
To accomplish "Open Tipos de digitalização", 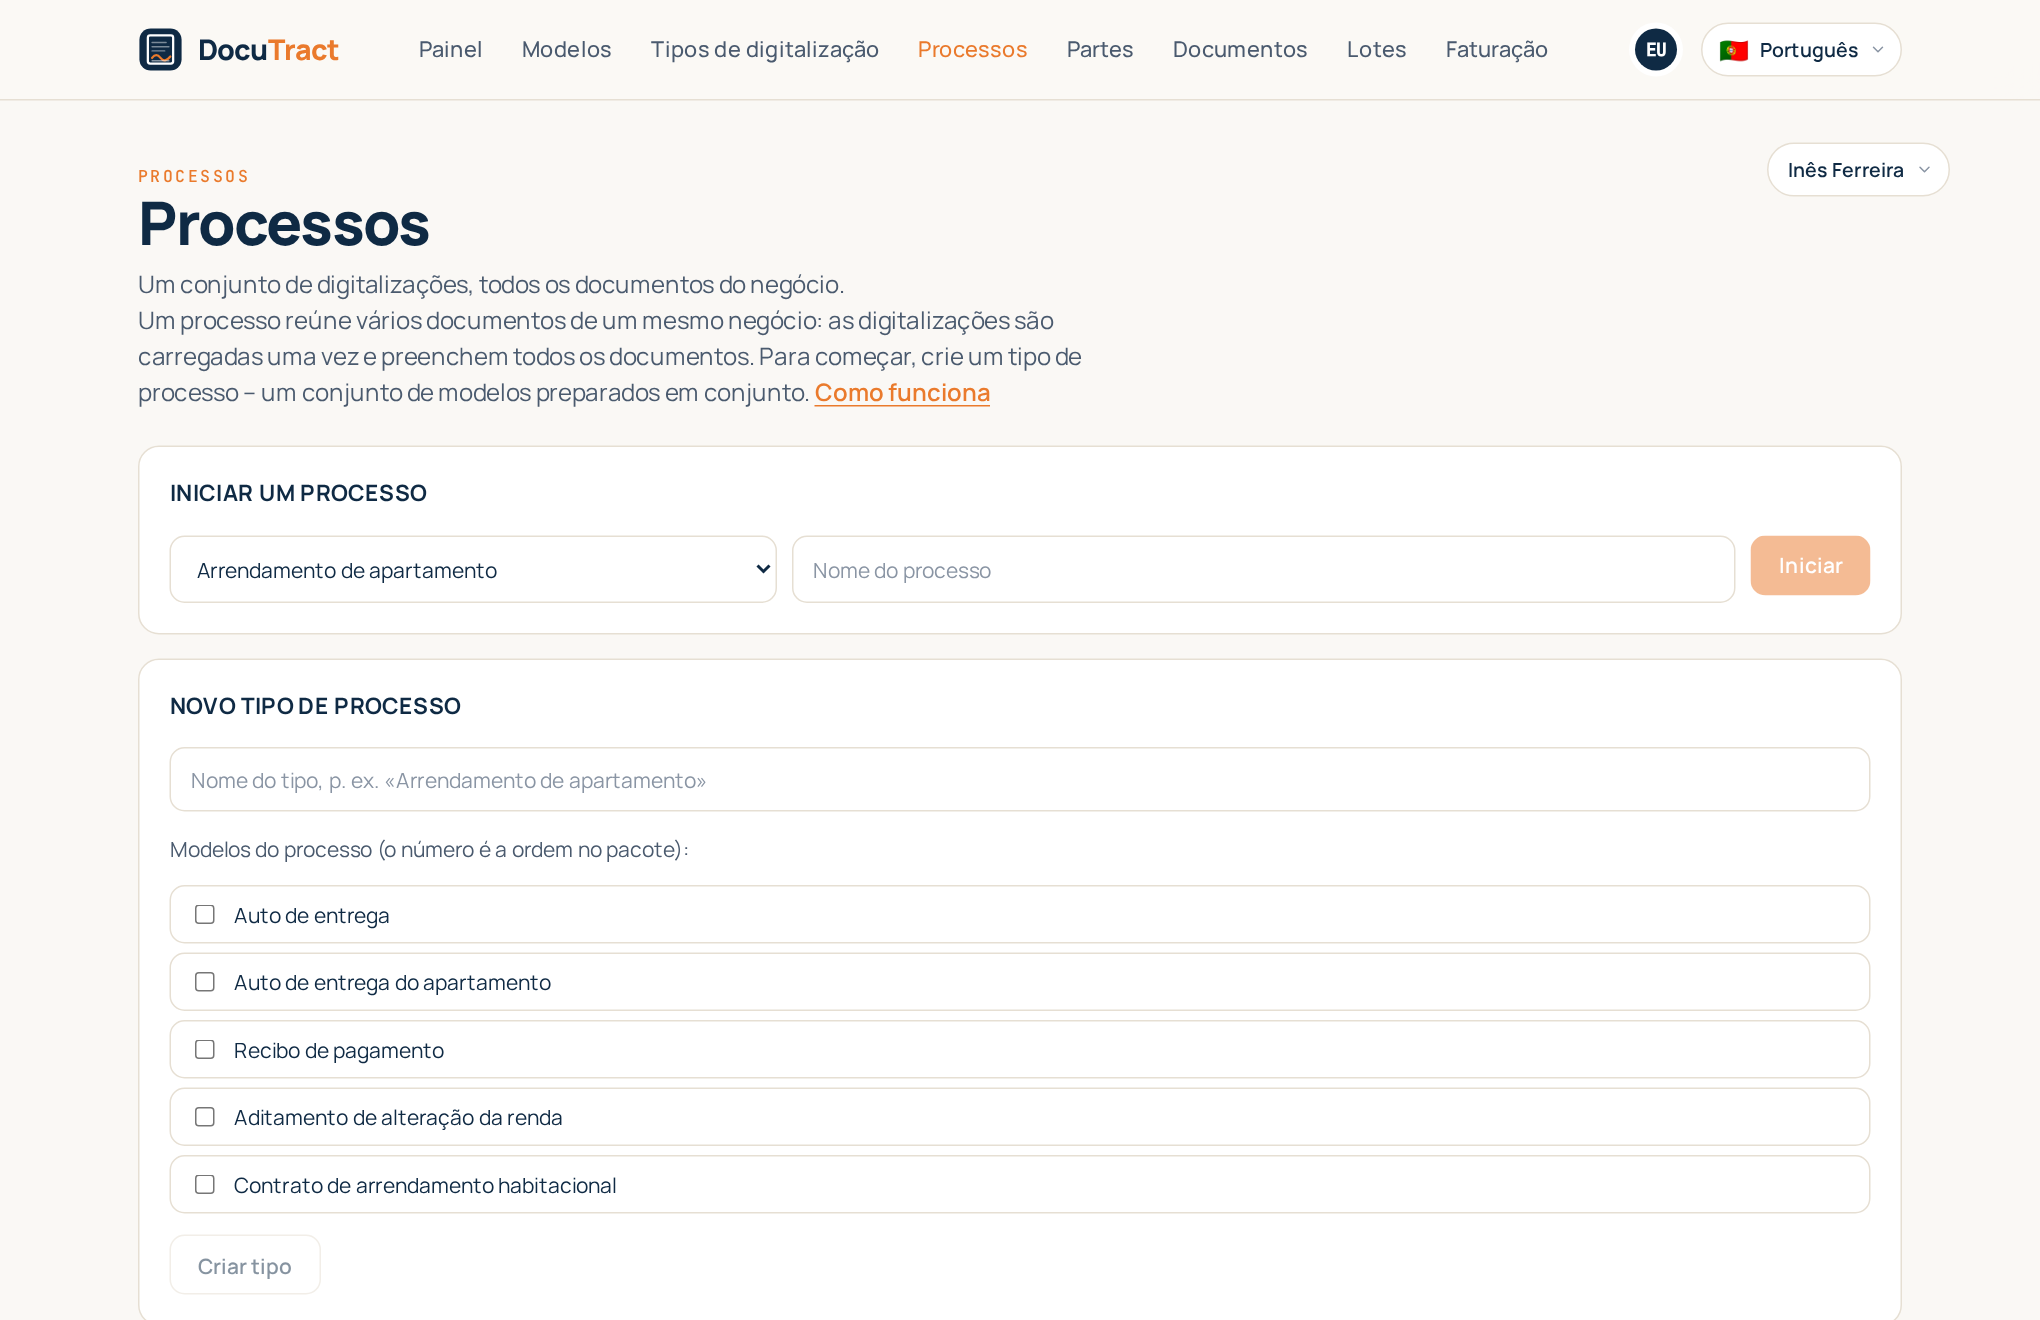I will pyautogui.click(x=764, y=49).
